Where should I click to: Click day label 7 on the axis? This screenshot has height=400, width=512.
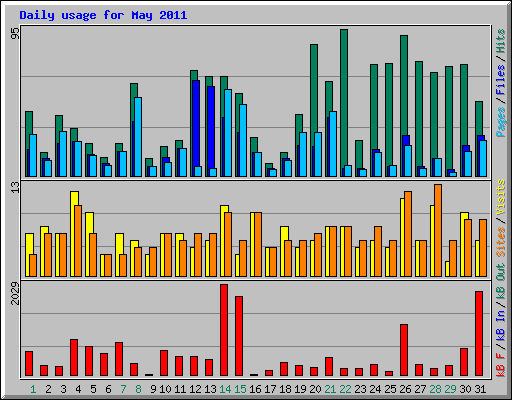pos(123,389)
